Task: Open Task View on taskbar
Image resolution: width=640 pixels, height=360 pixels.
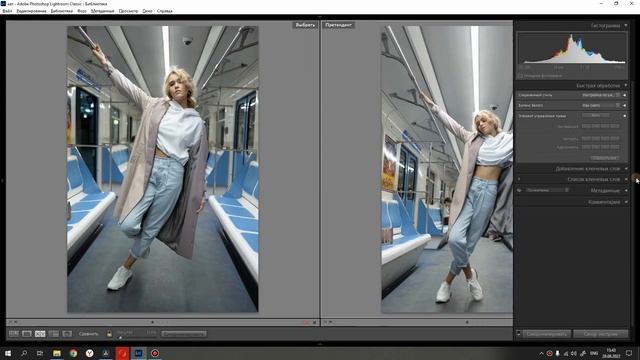Action: tap(40, 353)
